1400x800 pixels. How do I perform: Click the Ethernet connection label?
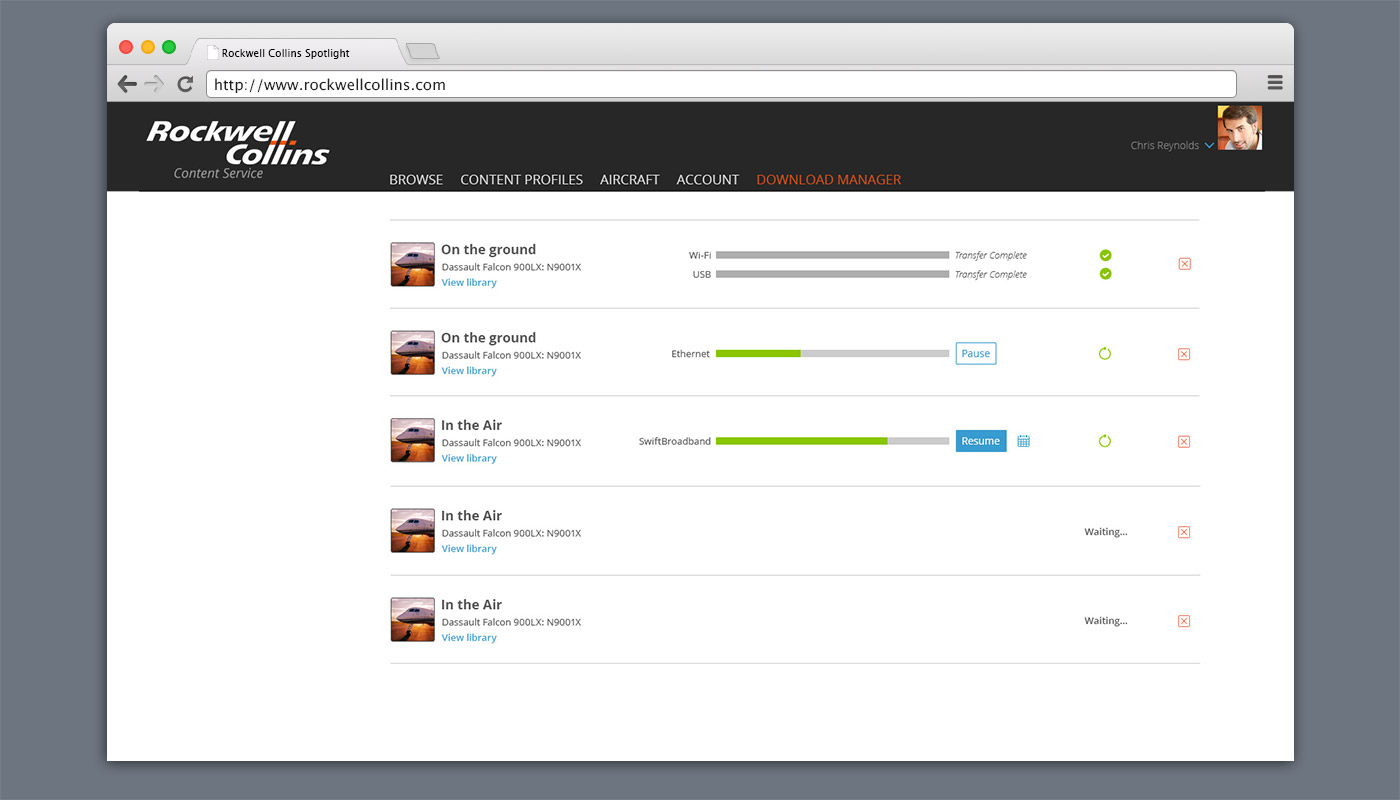691,354
